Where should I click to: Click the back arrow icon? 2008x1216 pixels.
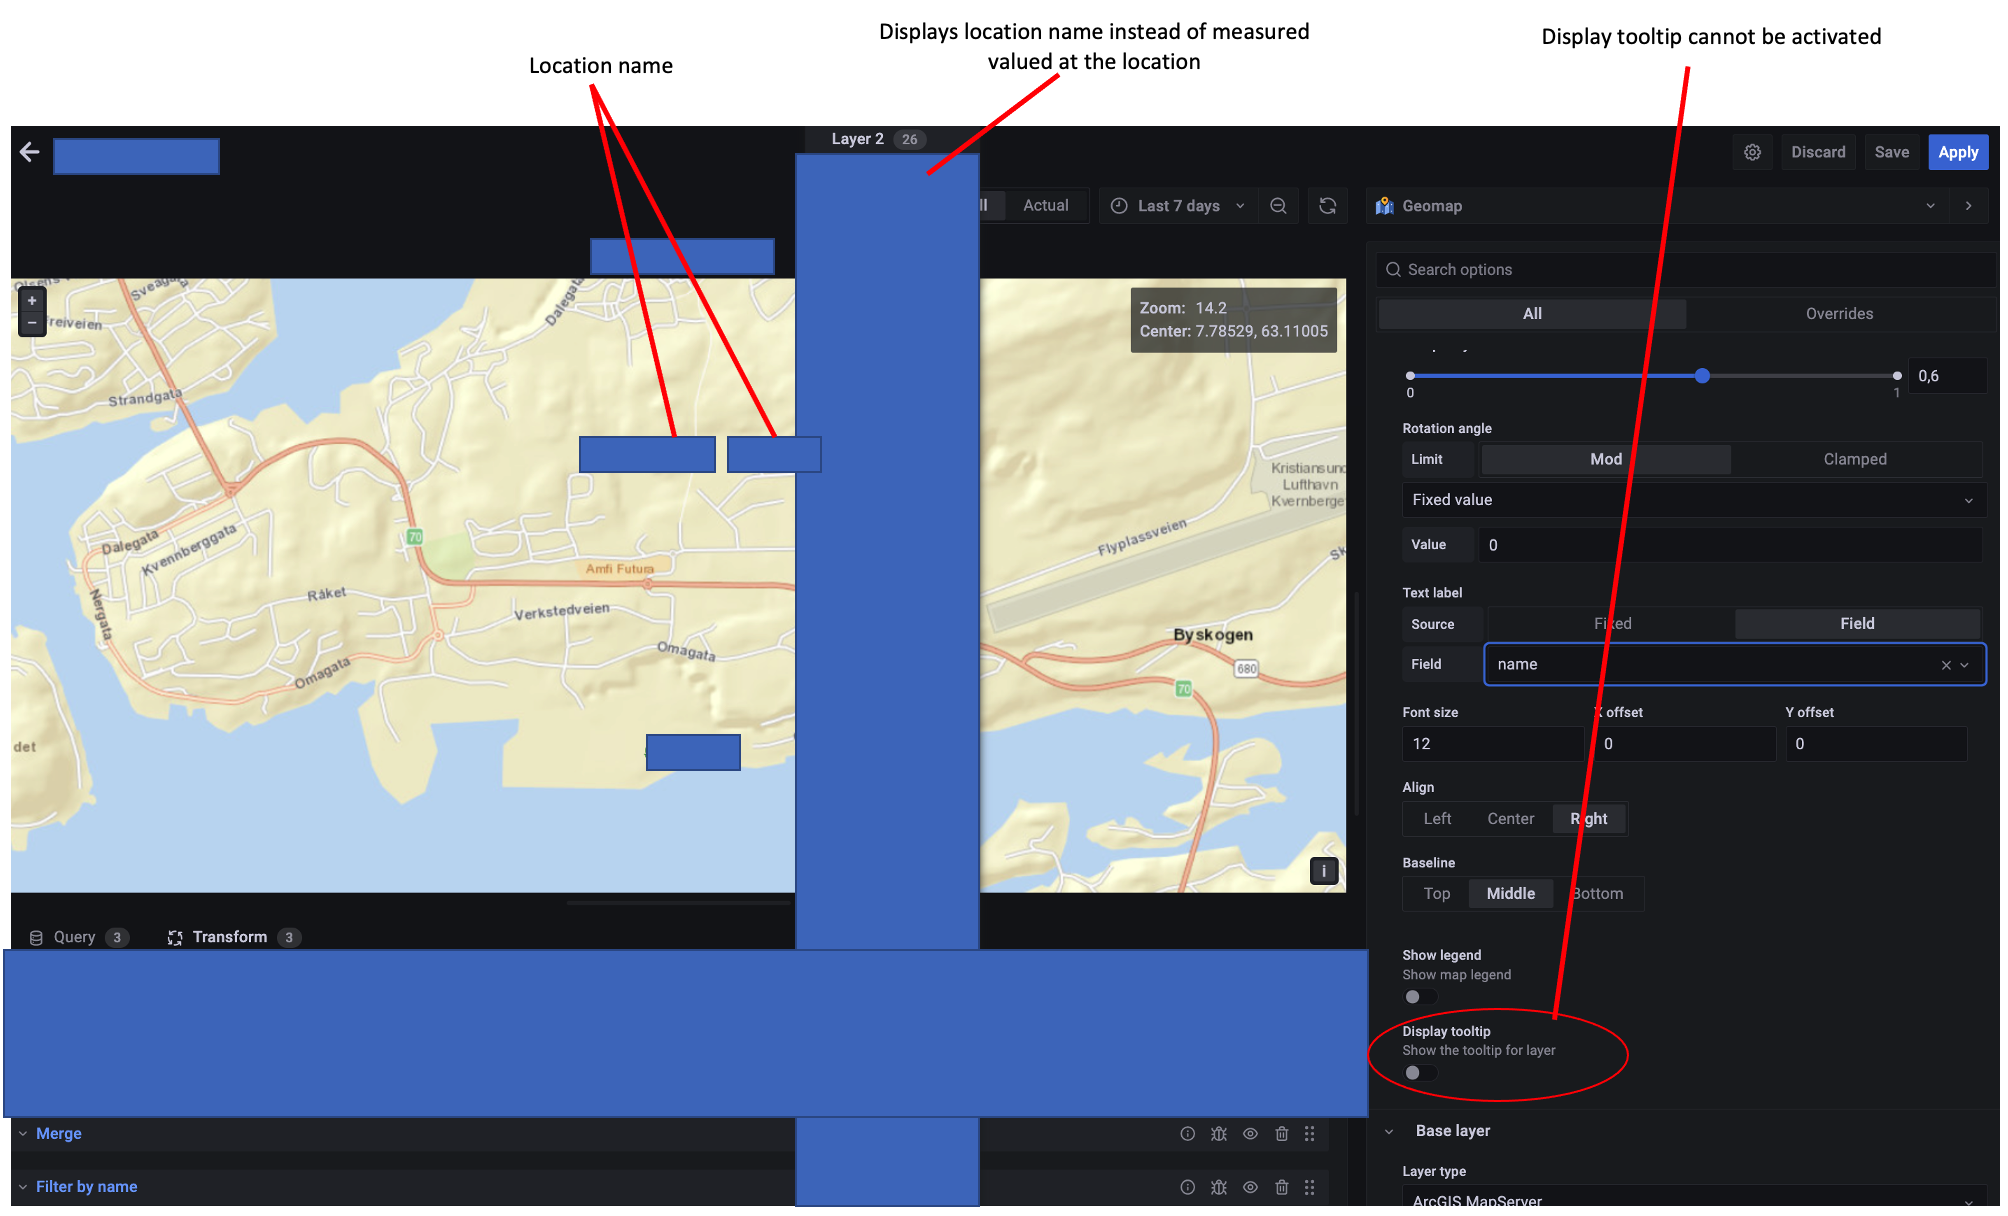[30, 152]
